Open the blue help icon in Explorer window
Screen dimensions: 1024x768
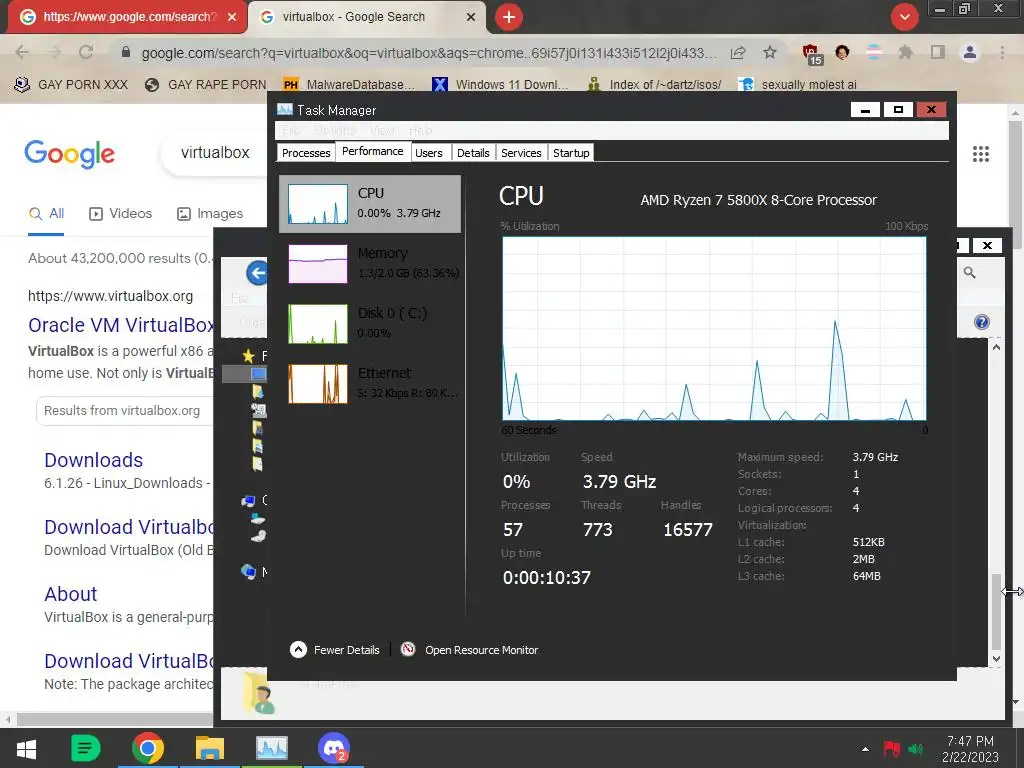click(982, 322)
